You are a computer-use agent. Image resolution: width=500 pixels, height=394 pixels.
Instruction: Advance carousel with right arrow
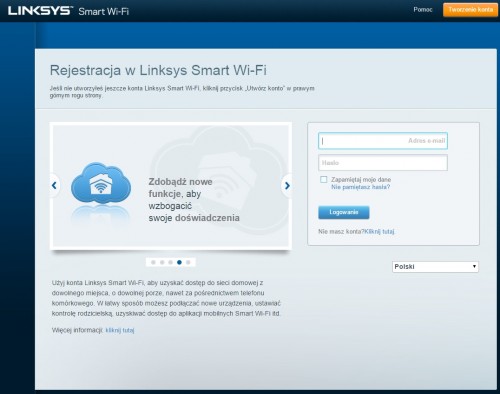pos(287,186)
